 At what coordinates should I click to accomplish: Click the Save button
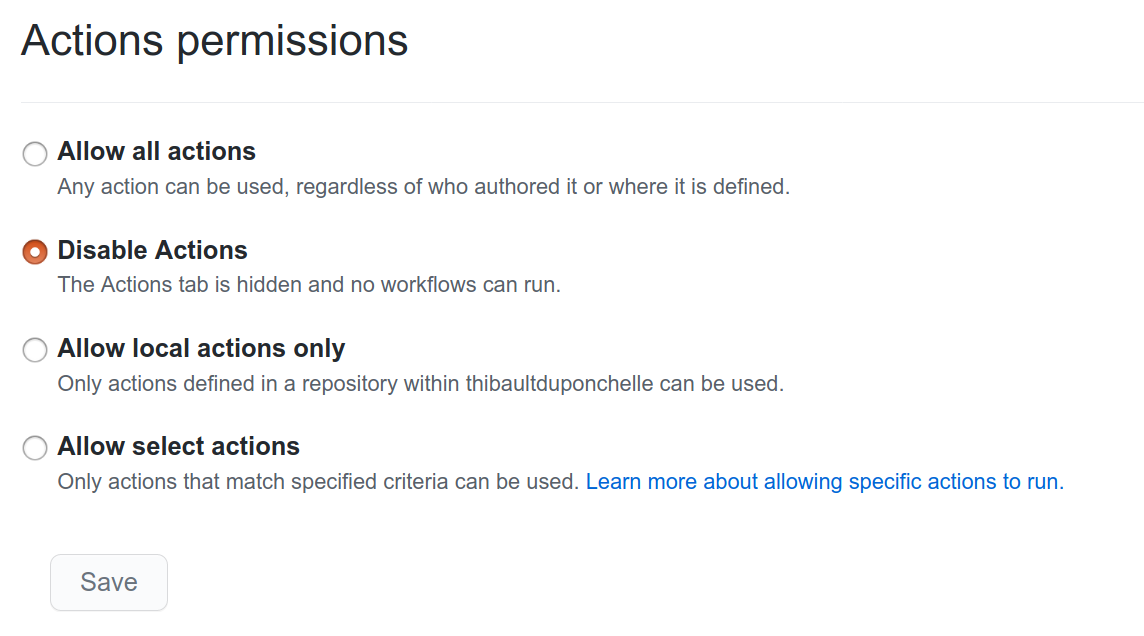[109, 582]
